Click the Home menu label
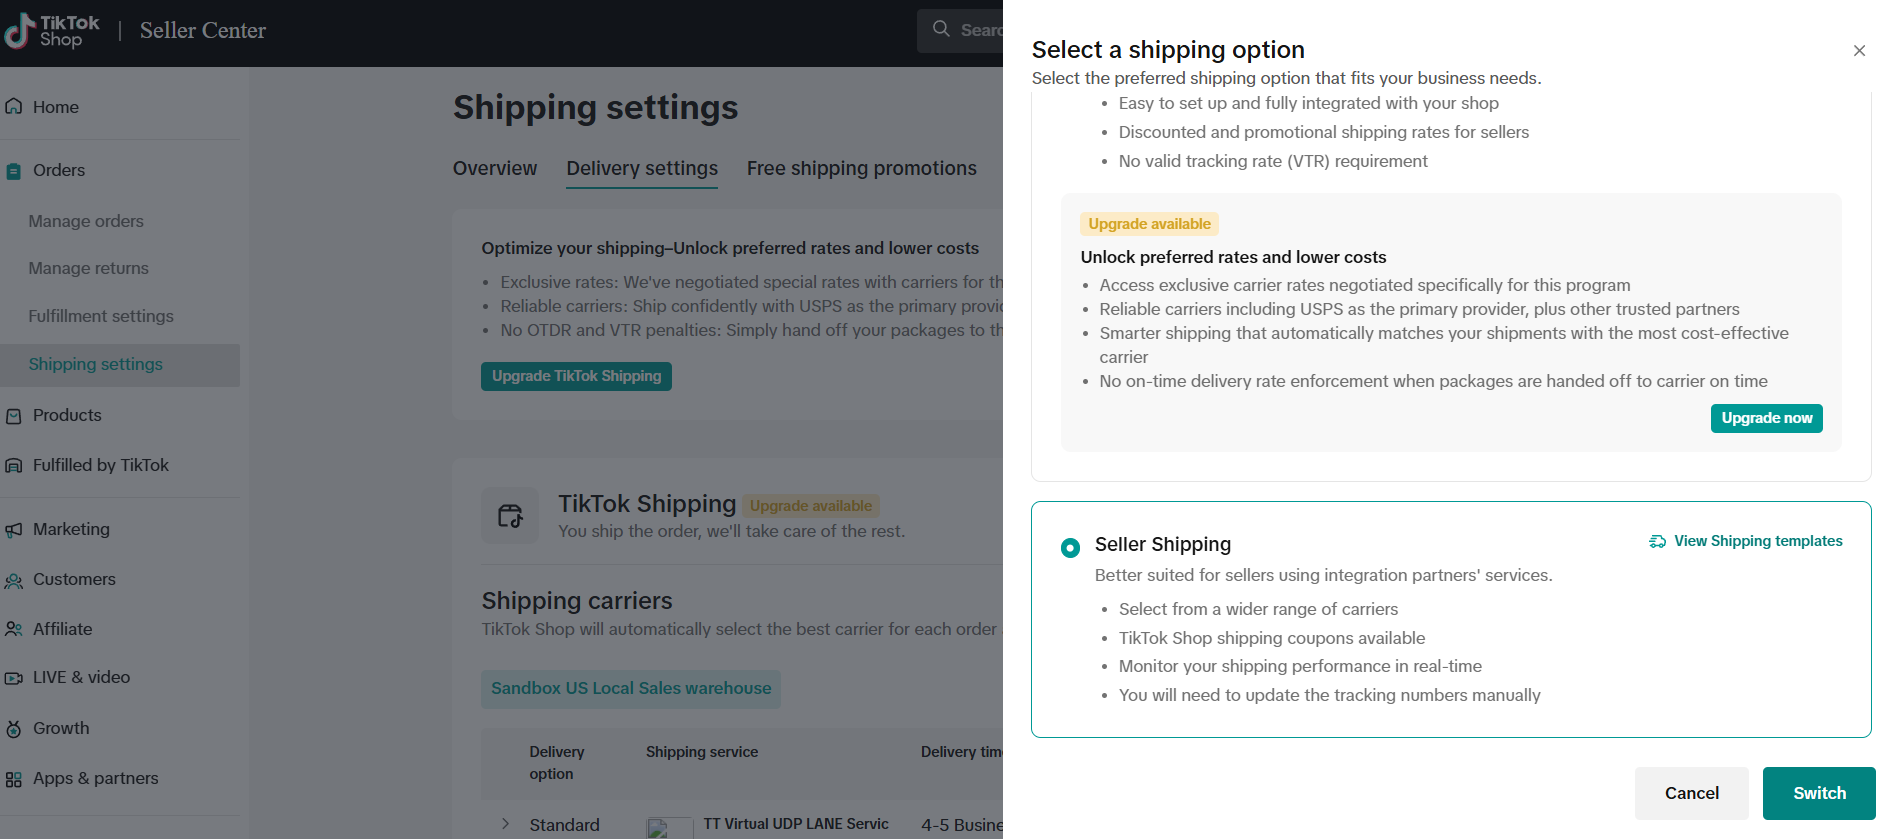The height and width of the screenshot is (839, 1899). (56, 107)
